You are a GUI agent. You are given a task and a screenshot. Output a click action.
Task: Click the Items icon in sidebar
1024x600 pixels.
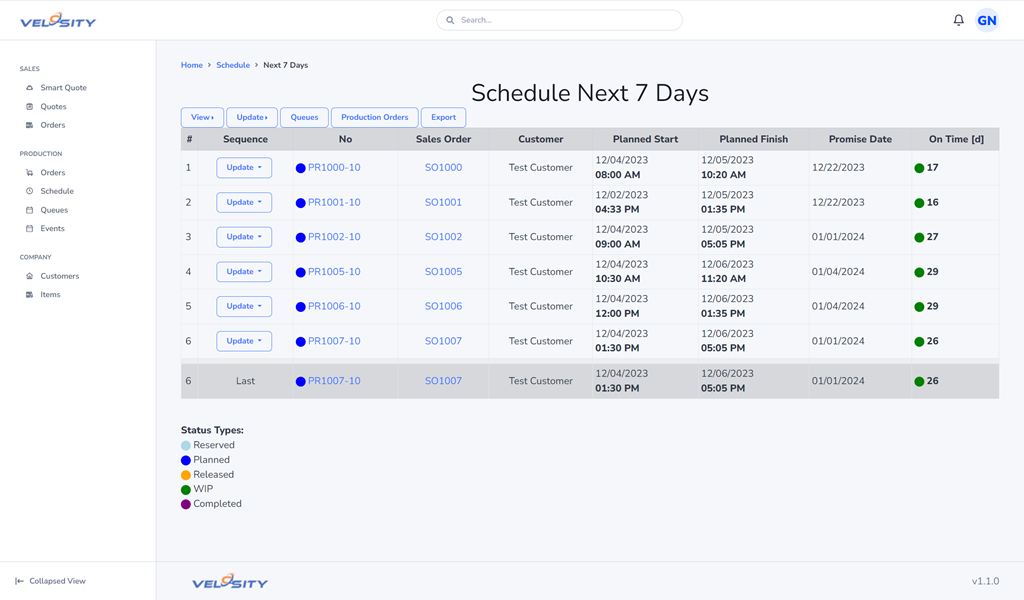(x=29, y=295)
